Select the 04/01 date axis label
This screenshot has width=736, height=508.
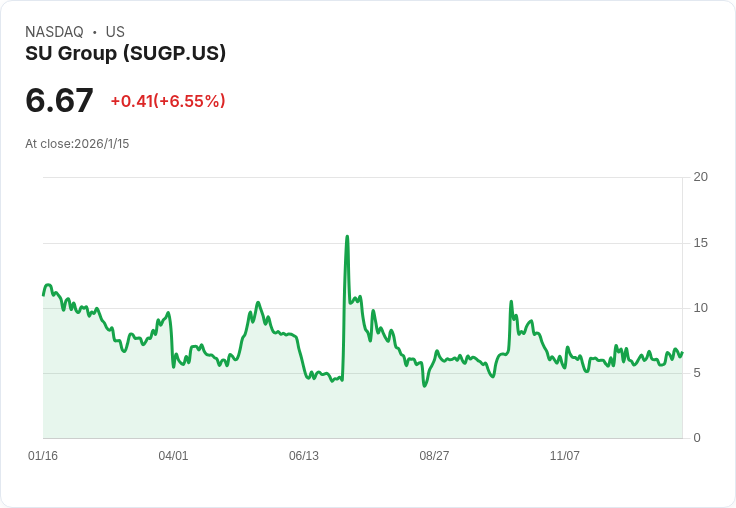173,456
